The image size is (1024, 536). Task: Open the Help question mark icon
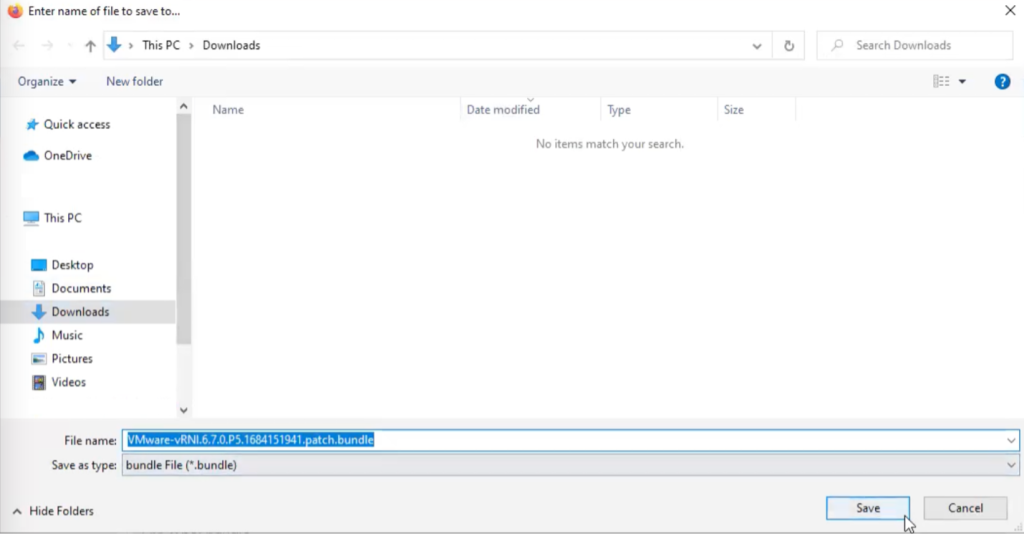[x=1002, y=82]
